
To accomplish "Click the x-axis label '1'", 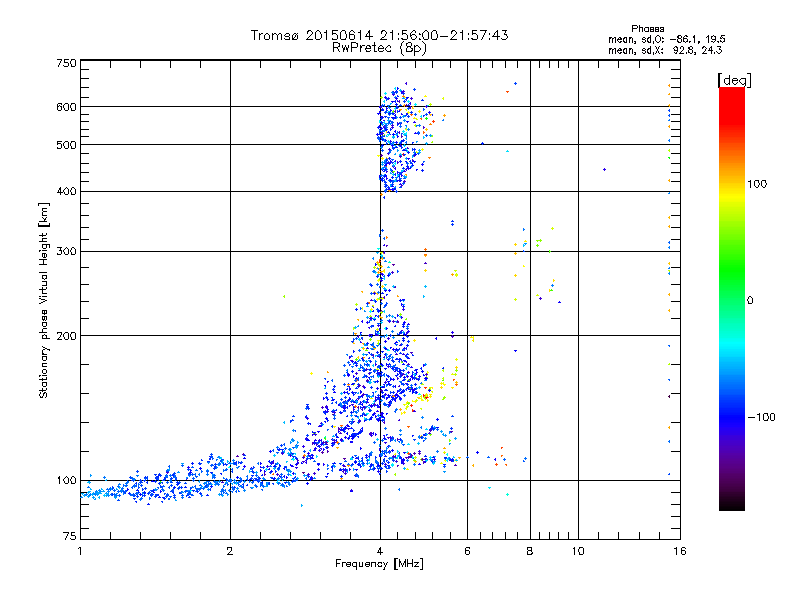I will pos(80,551).
